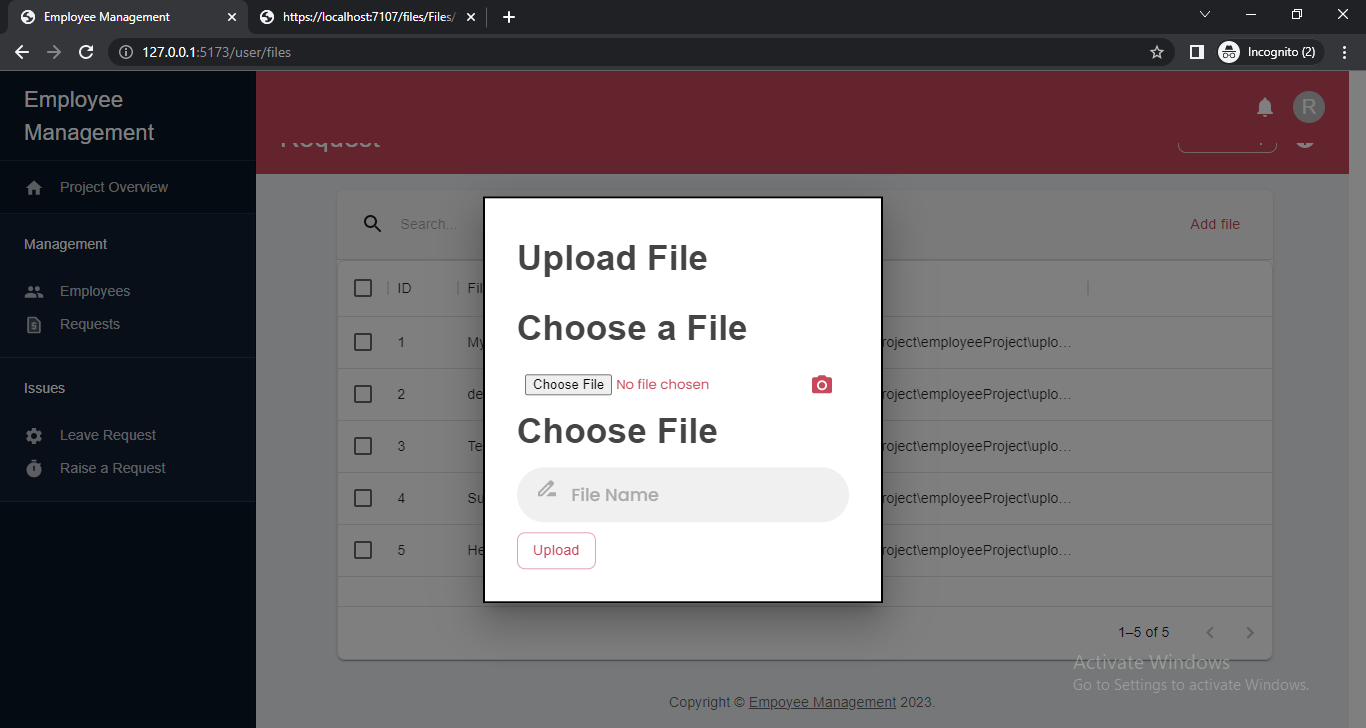Click the camera upload icon in the dialog

click(x=821, y=384)
